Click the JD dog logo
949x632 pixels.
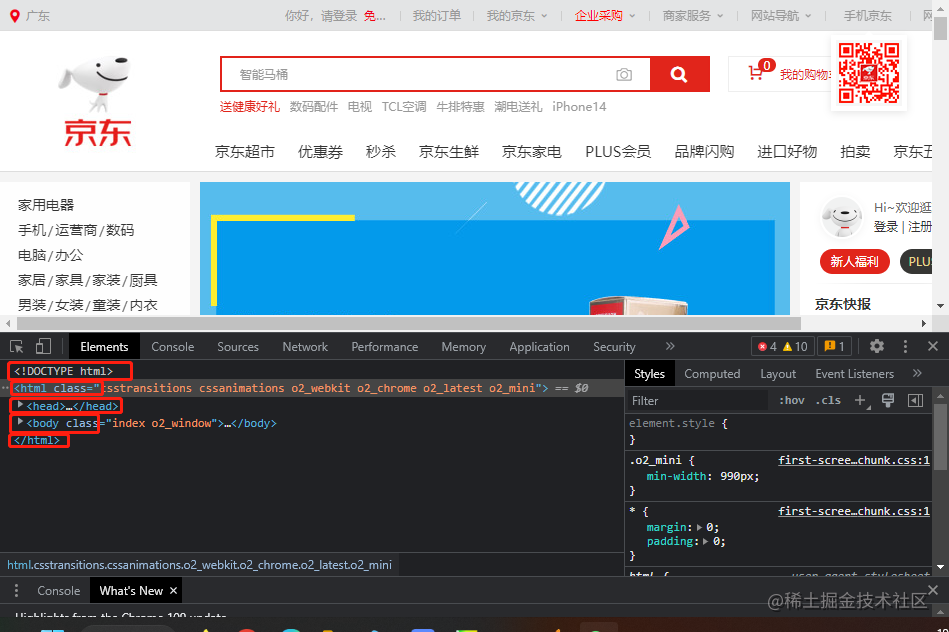tap(97, 102)
